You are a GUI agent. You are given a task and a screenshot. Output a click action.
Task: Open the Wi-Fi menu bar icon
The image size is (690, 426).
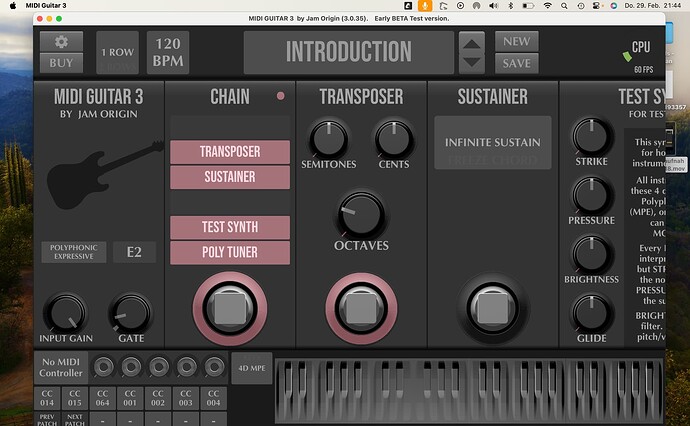[547, 6]
